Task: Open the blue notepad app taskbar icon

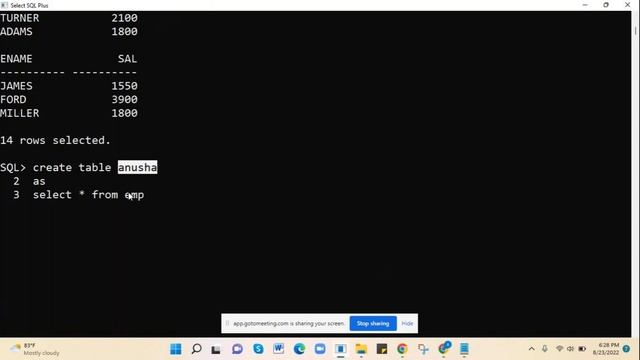Action: (x=464, y=349)
